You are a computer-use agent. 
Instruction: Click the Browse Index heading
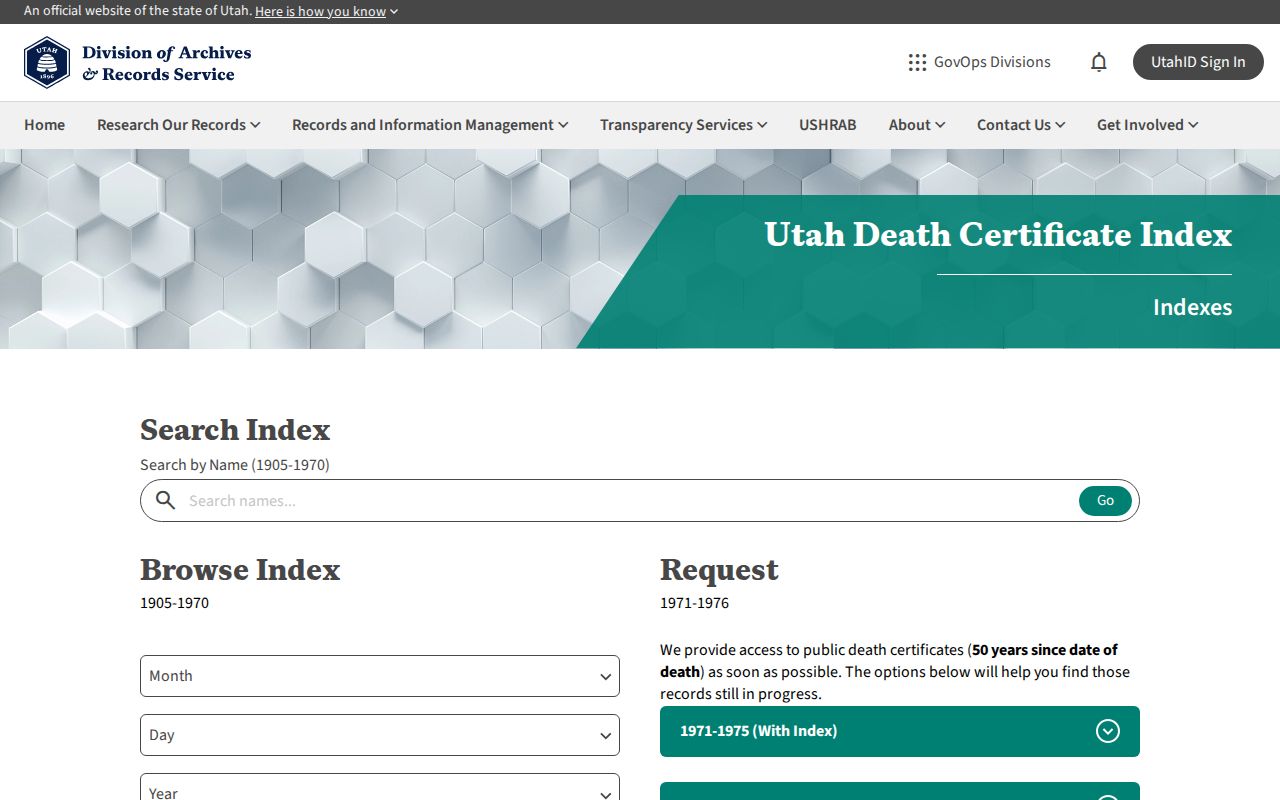pos(240,569)
